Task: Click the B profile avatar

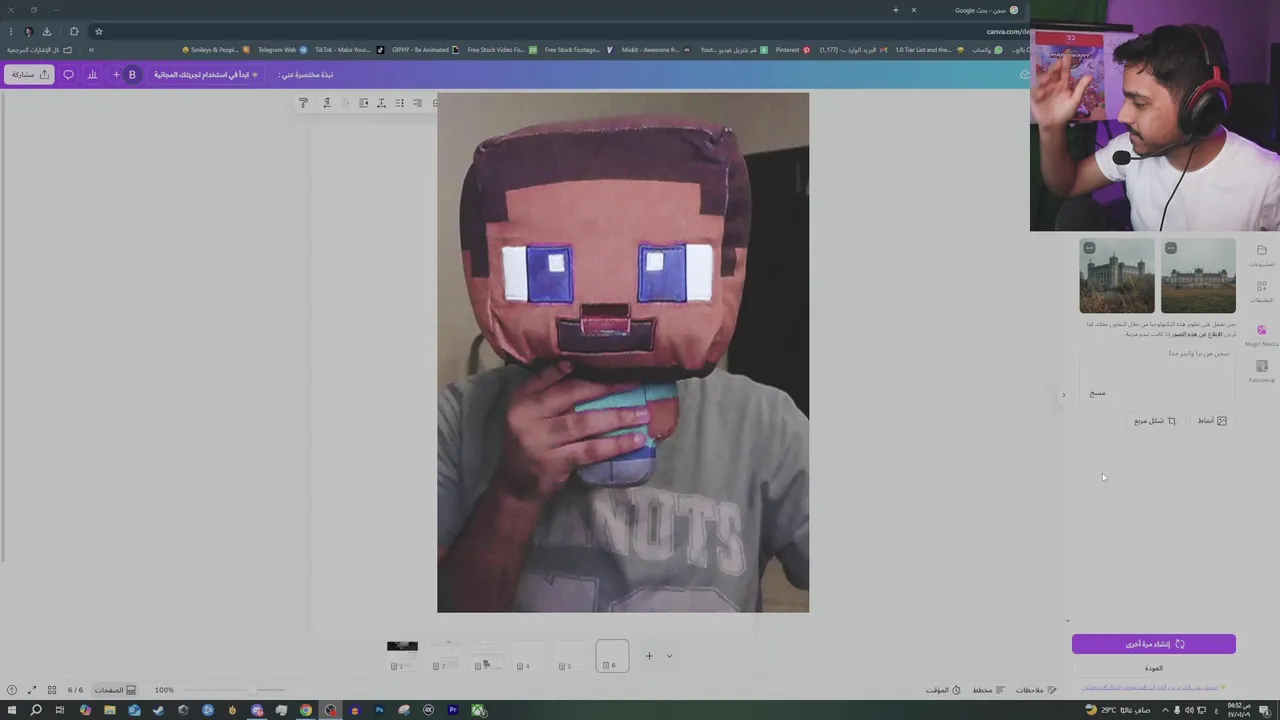Action: pyautogui.click(x=132, y=75)
